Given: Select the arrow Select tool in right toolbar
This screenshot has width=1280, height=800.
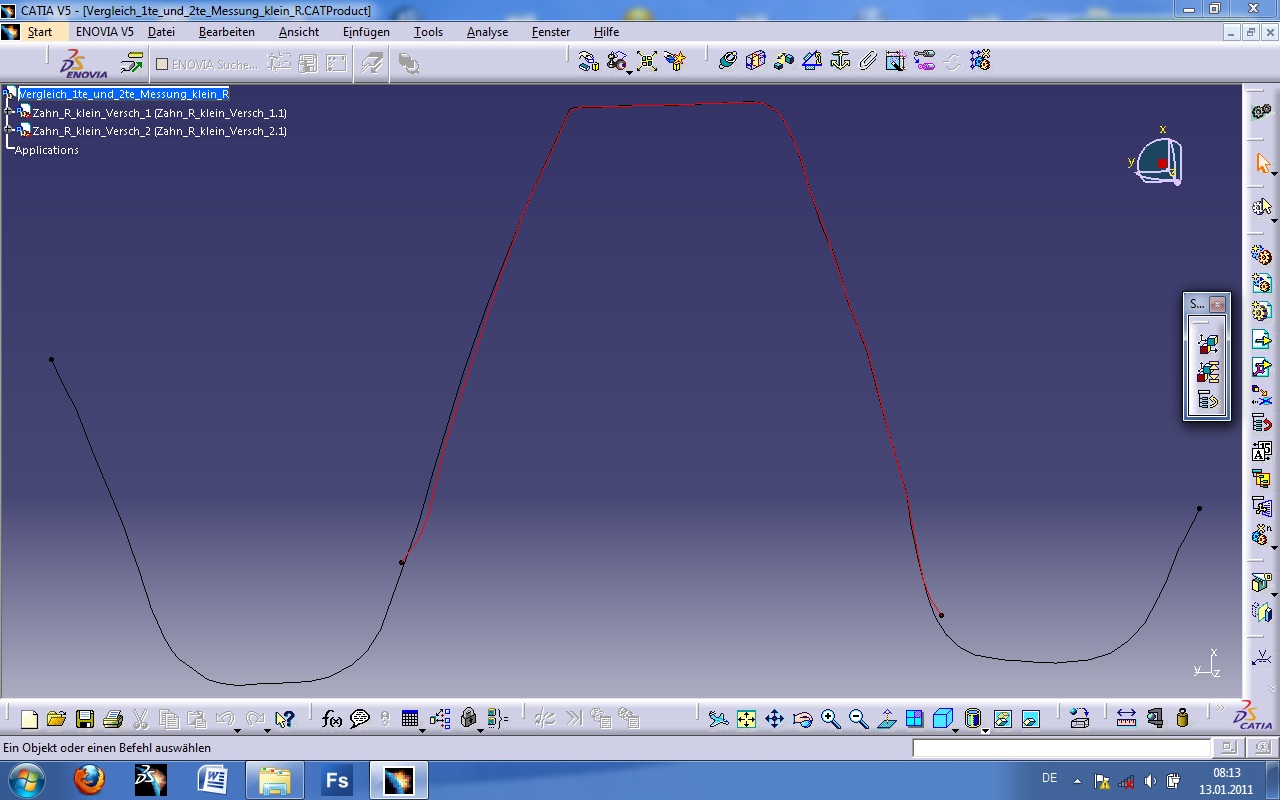Looking at the screenshot, I should tap(1262, 163).
